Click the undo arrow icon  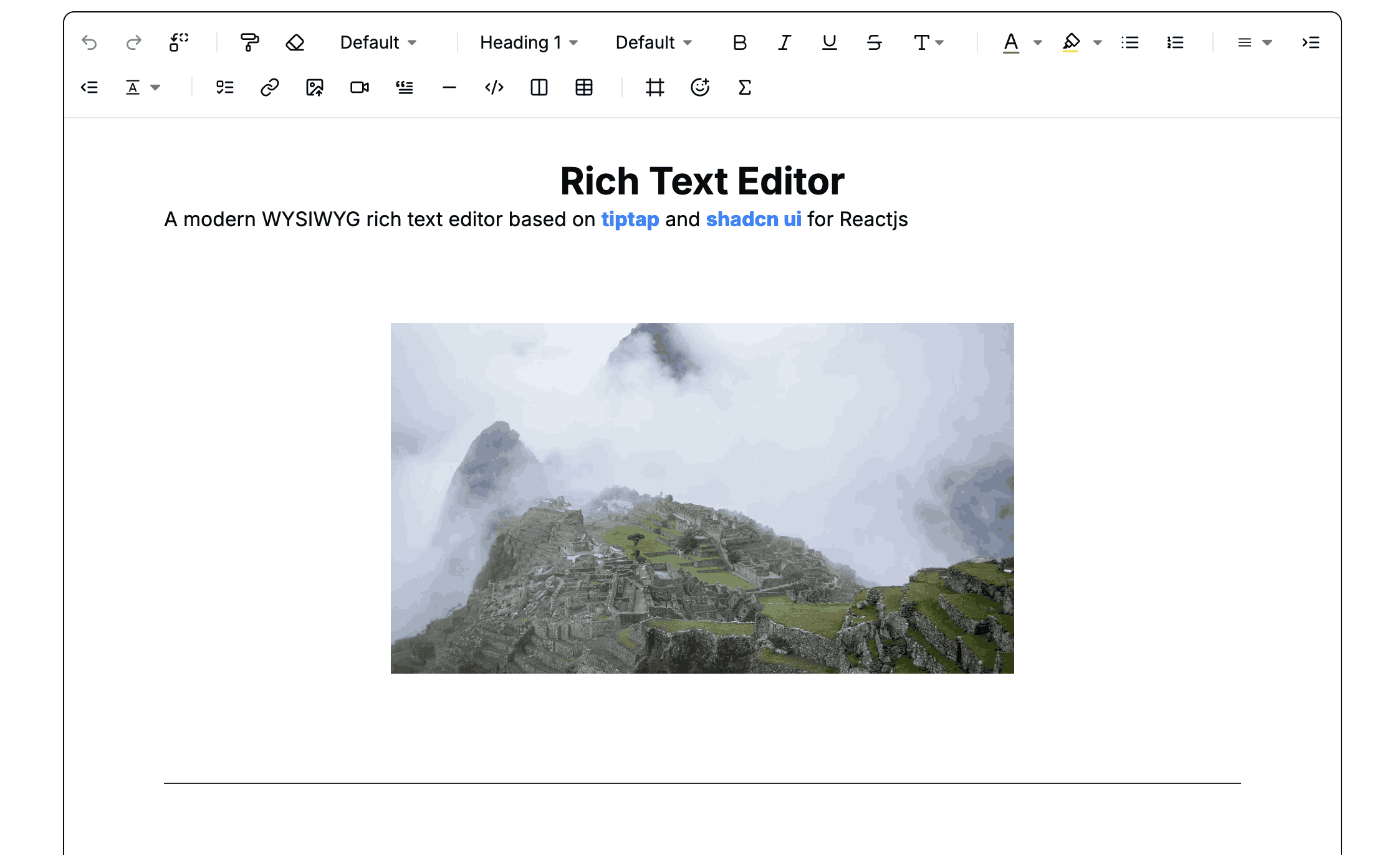pos(90,42)
